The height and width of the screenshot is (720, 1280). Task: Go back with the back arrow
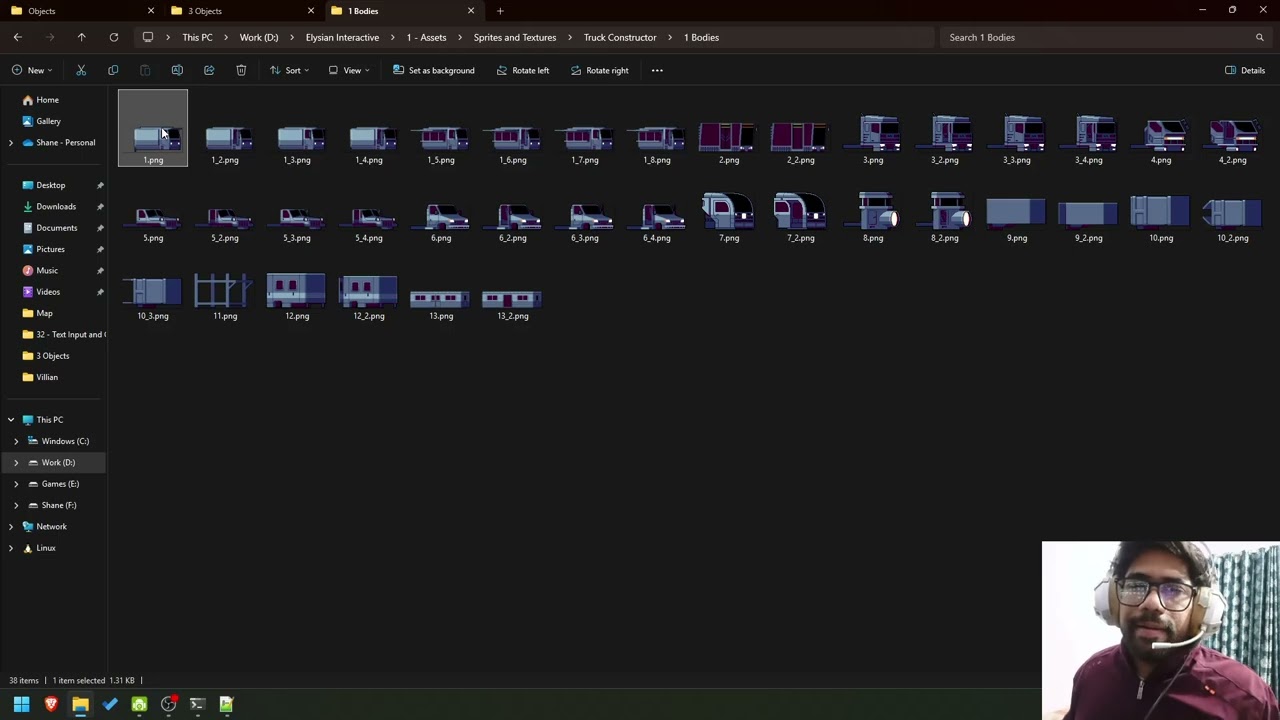(17, 37)
